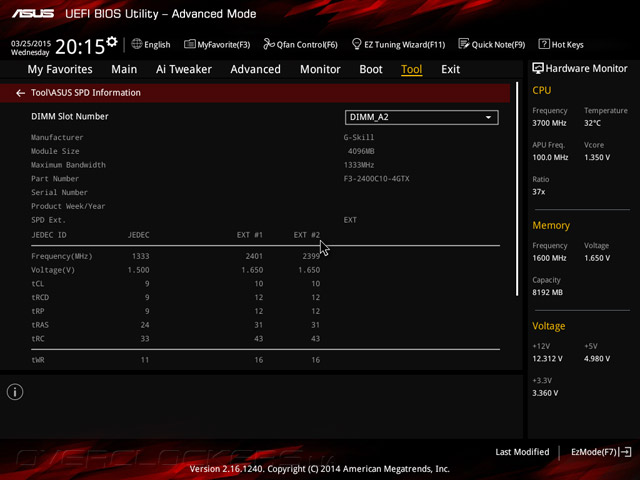
Task: Click the EXT #2 column header
Action: tap(307, 235)
